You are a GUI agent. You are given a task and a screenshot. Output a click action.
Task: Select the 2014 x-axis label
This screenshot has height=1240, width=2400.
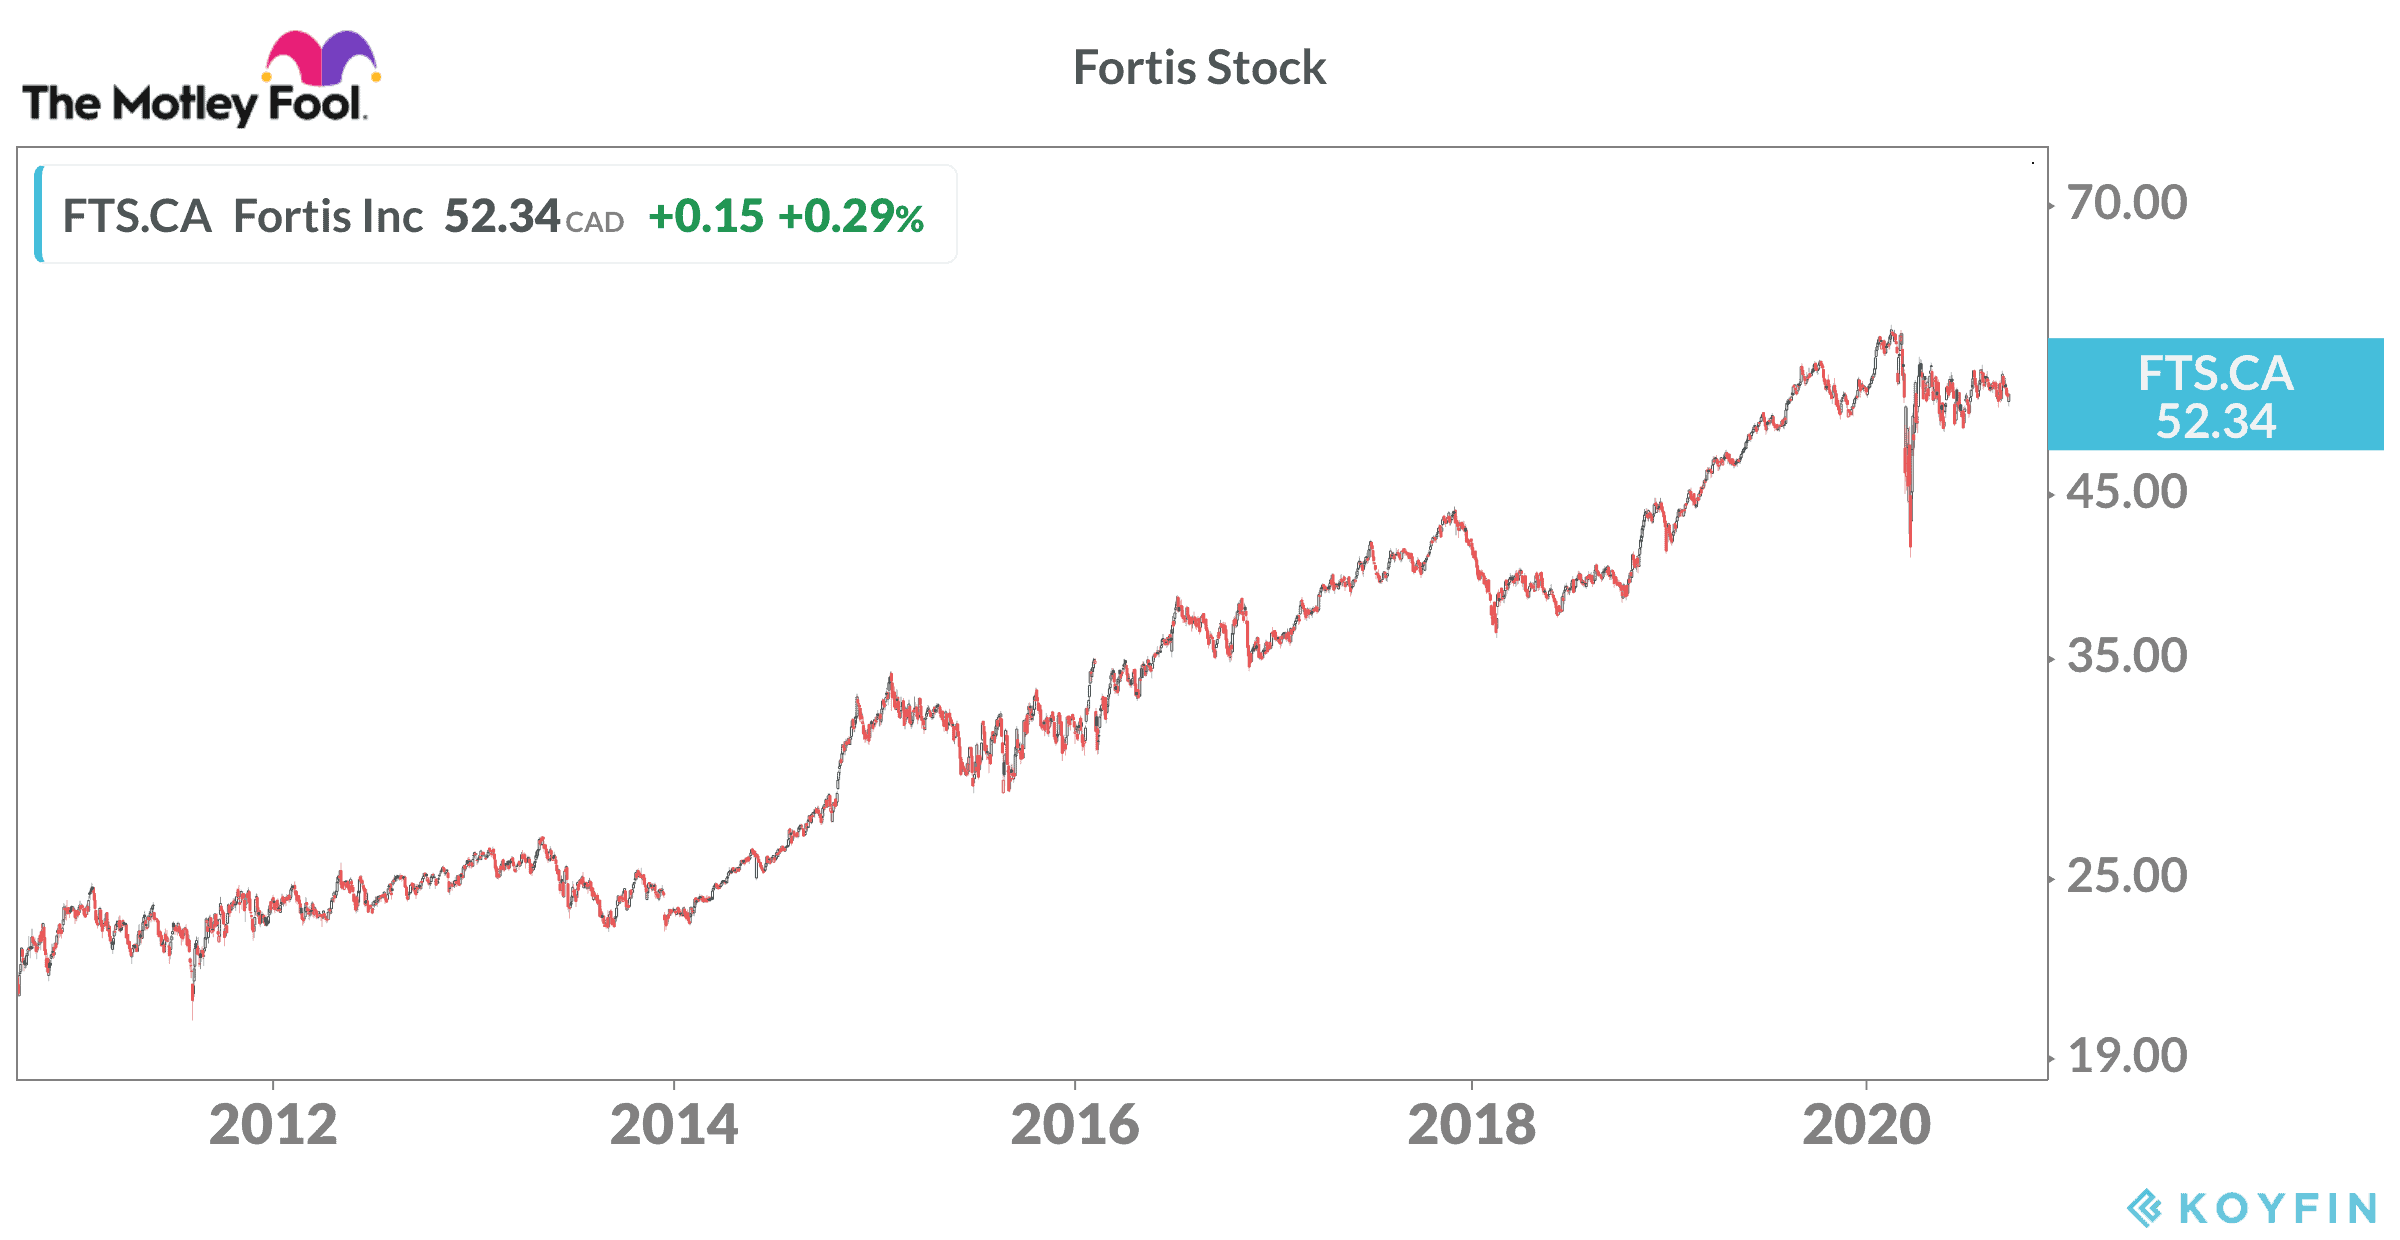[674, 1125]
